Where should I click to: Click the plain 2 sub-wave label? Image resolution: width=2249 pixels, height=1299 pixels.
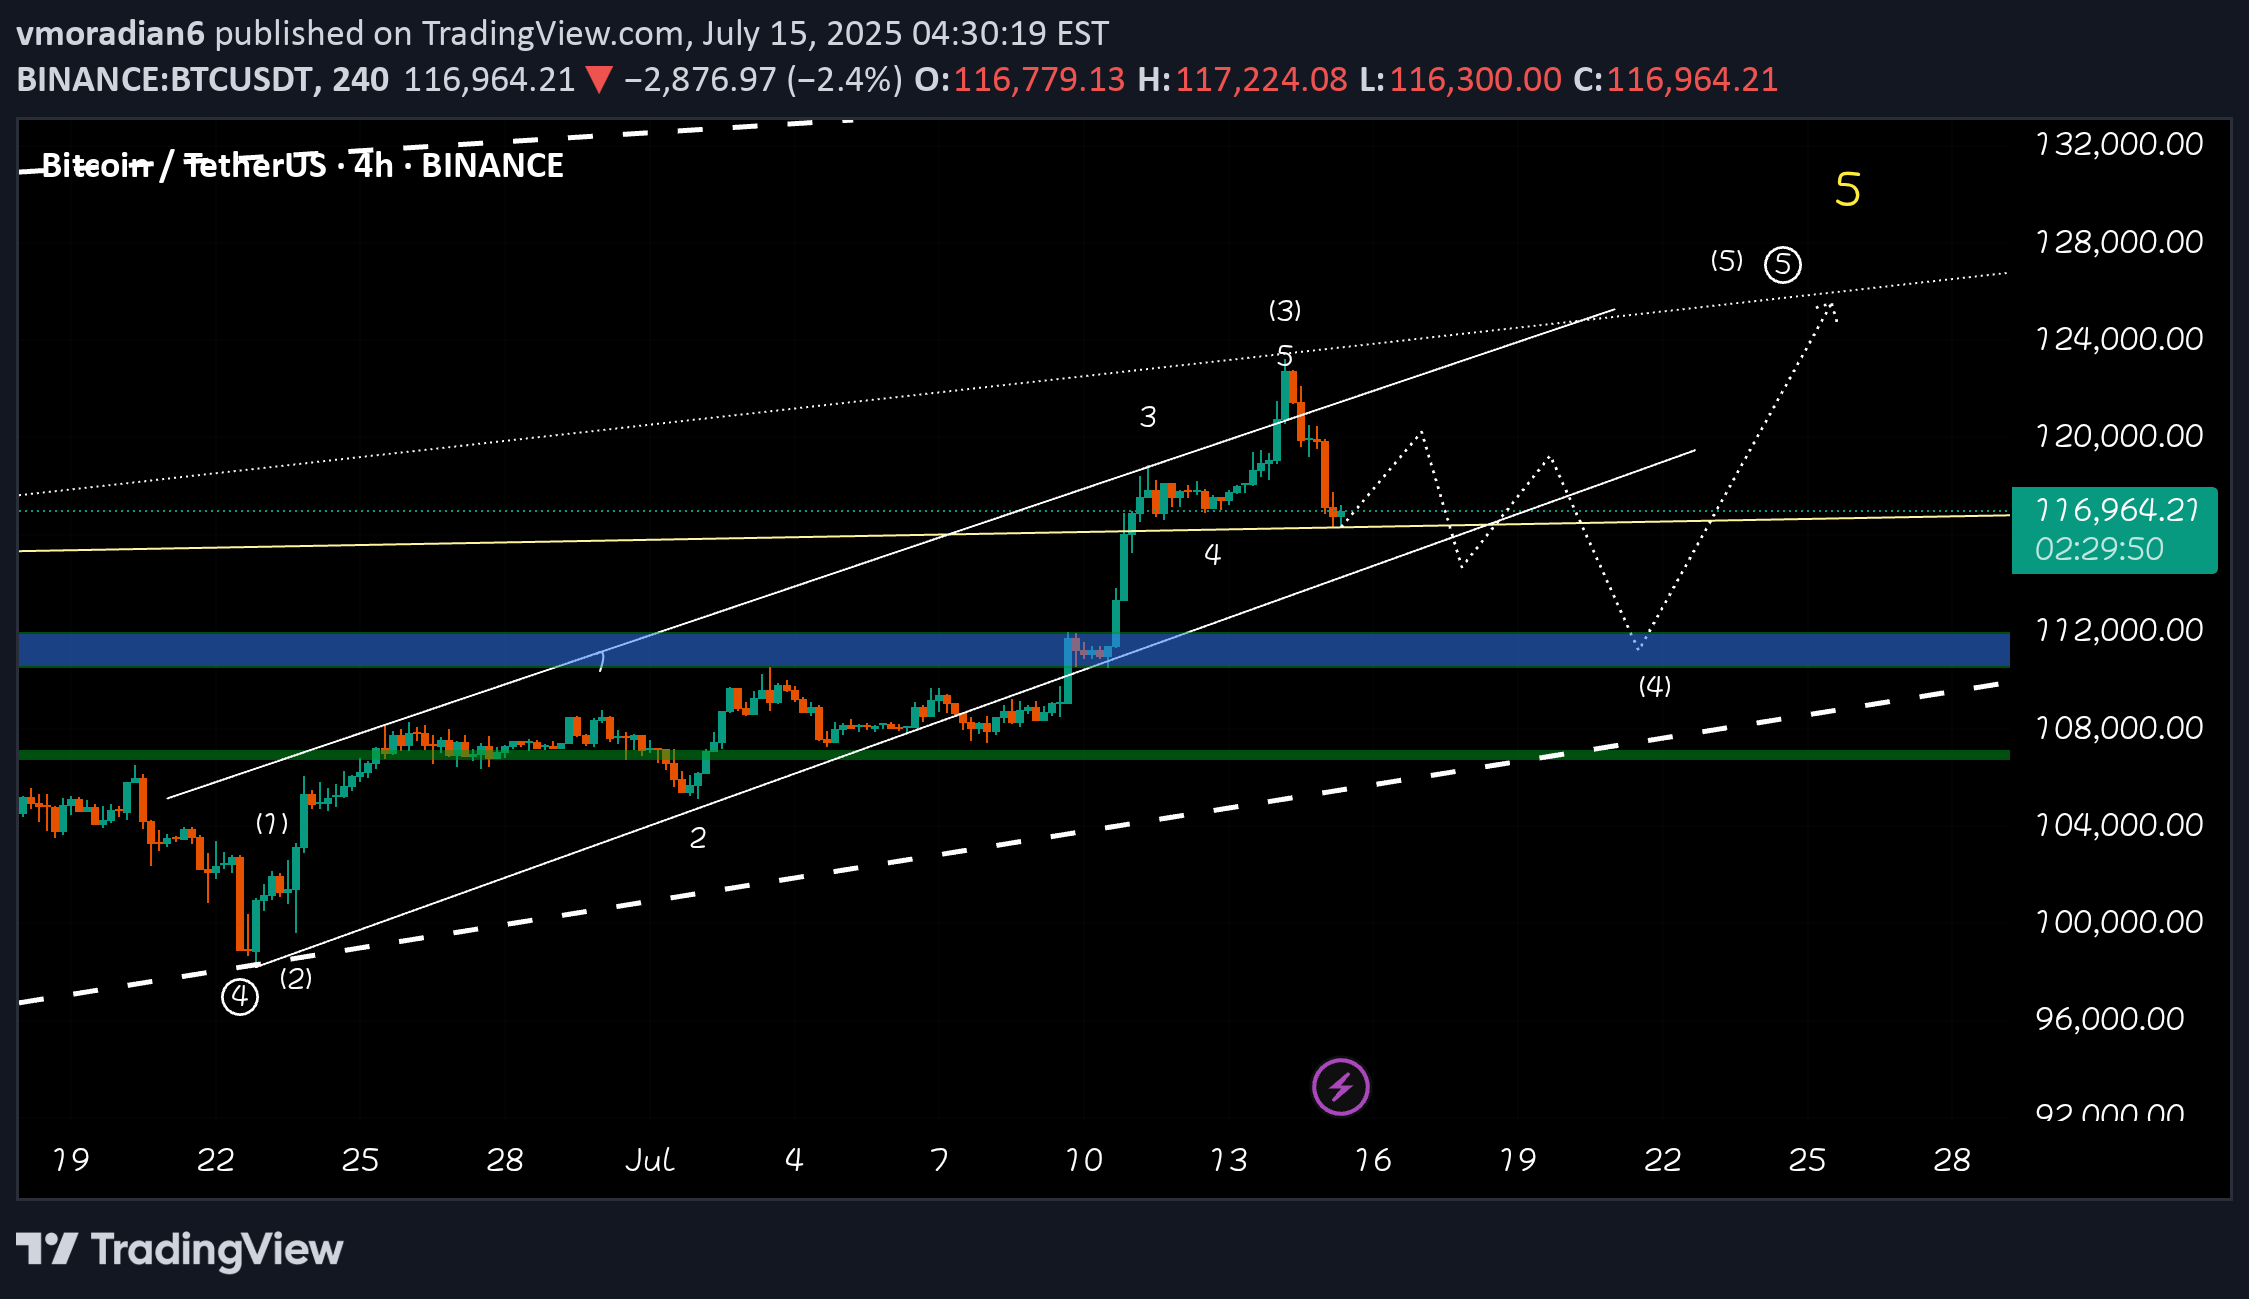(x=698, y=838)
